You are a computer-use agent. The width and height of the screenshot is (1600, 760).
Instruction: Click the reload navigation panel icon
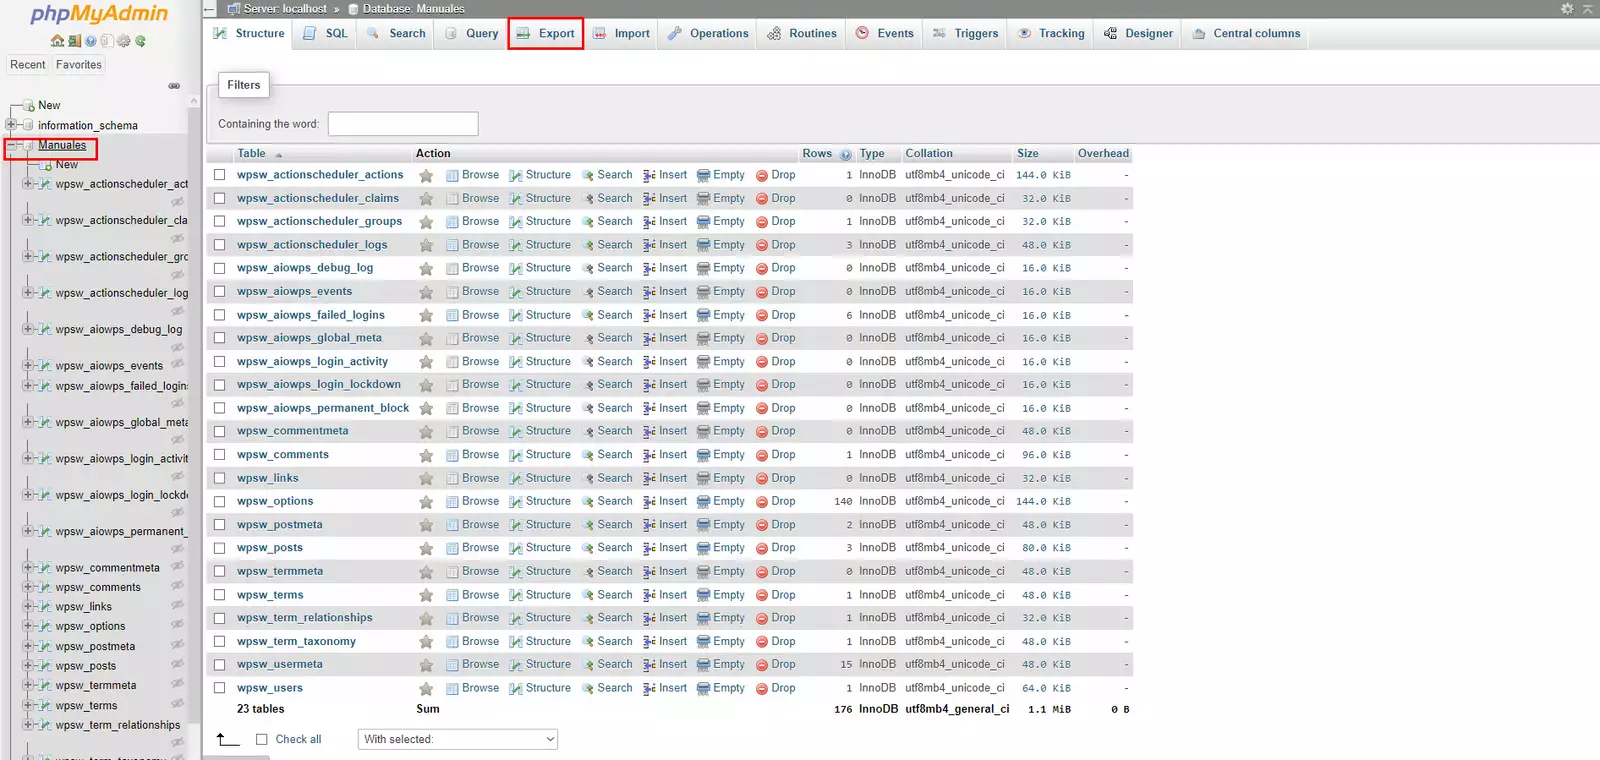pos(140,41)
